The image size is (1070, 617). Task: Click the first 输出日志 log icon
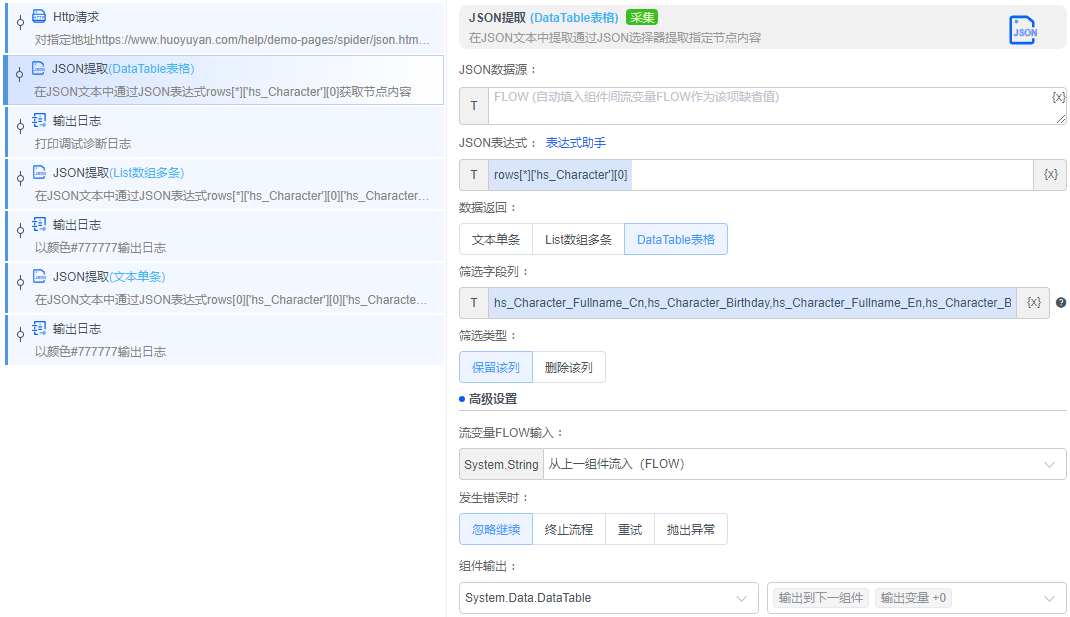(38, 120)
